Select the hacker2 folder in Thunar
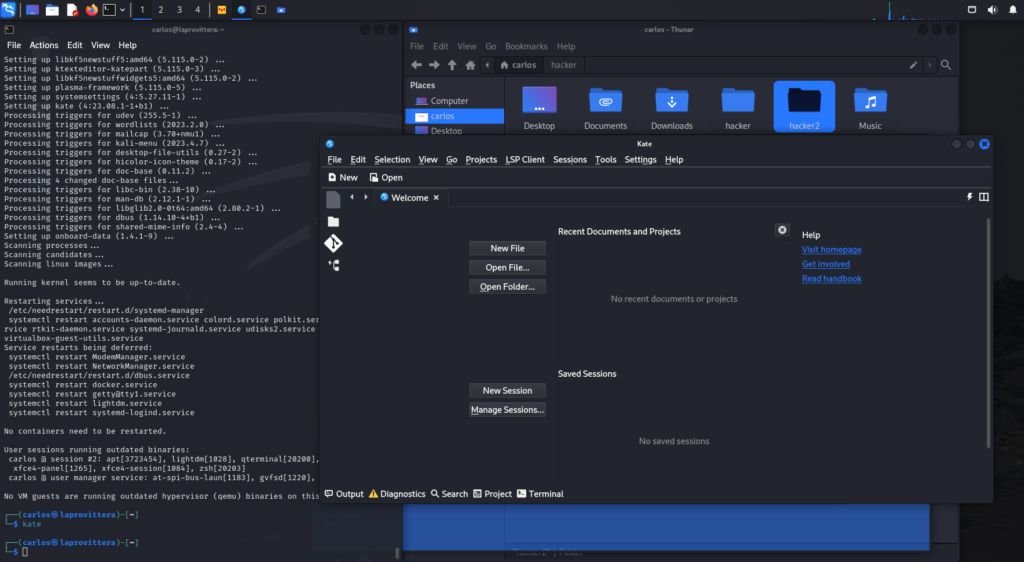 [804, 107]
